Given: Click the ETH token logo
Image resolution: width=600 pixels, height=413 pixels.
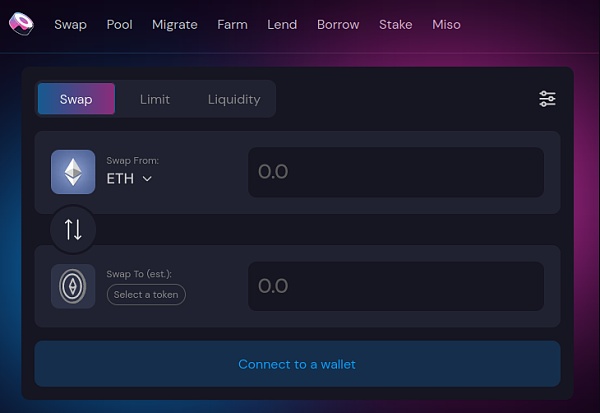Looking at the screenshot, I should pos(73,172).
